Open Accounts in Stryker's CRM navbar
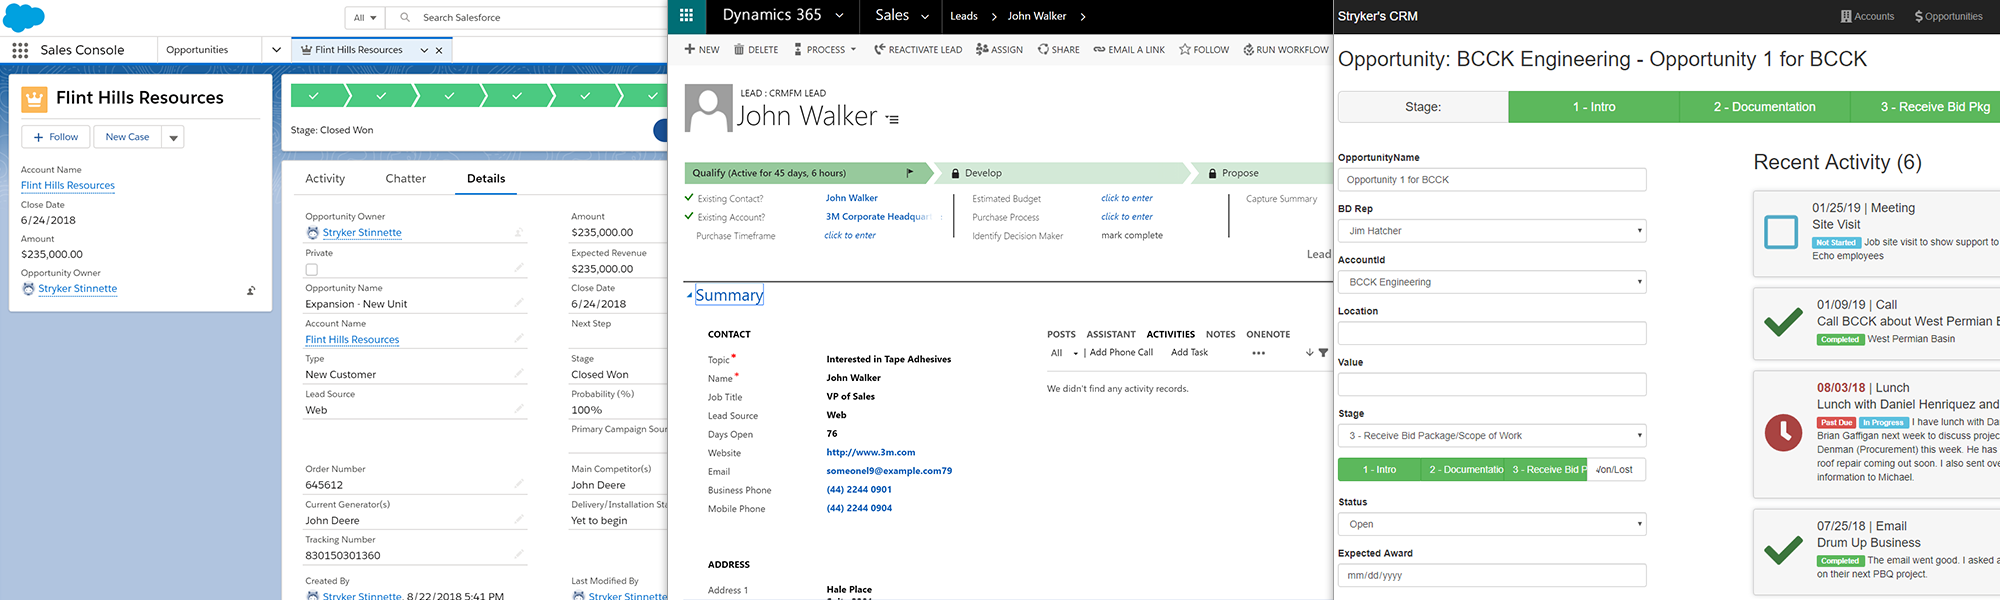The height and width of the screenshot is (600, 2000). 1867,16
